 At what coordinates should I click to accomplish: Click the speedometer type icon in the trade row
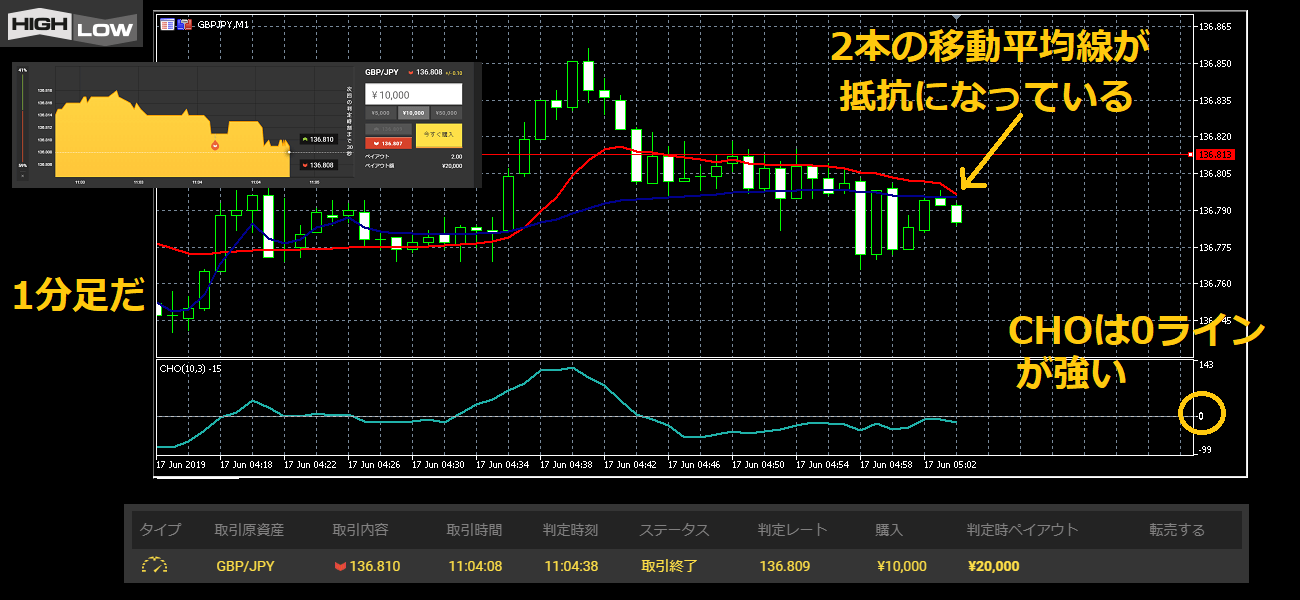[154, 566]
